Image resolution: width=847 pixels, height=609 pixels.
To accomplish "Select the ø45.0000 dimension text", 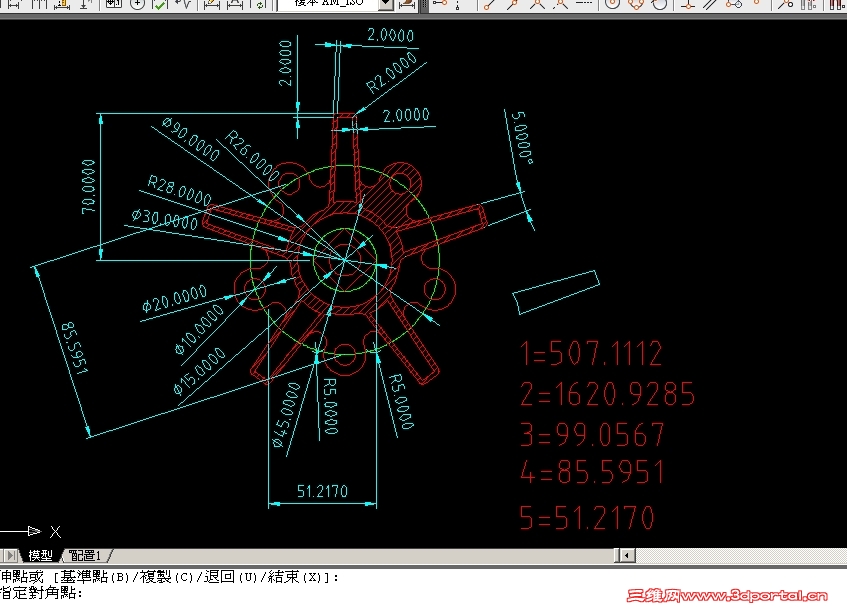I will point(286,415).
